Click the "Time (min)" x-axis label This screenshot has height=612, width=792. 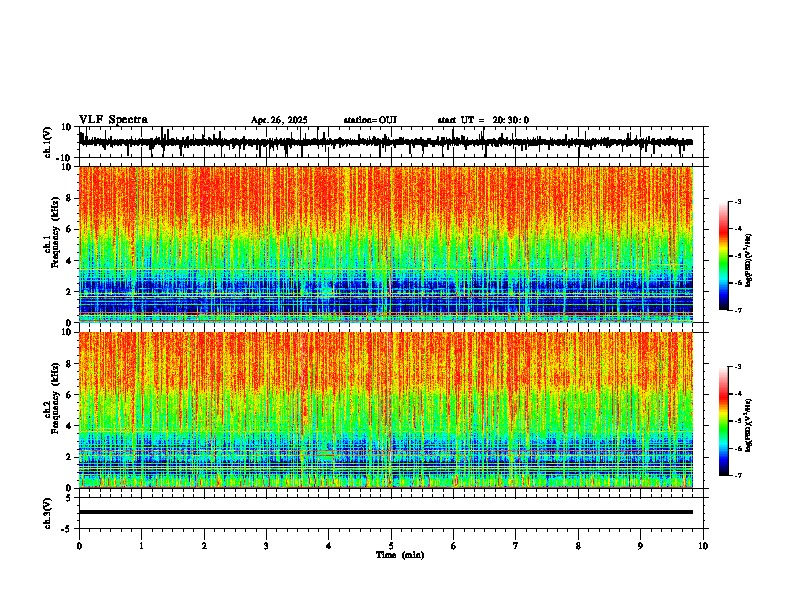pyautogui.click(x=400, y=555)
